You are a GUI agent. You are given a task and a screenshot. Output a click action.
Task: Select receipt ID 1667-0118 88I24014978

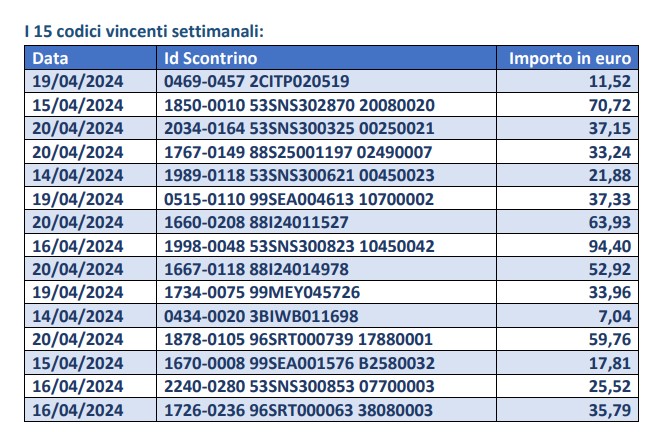coord(256,269)
